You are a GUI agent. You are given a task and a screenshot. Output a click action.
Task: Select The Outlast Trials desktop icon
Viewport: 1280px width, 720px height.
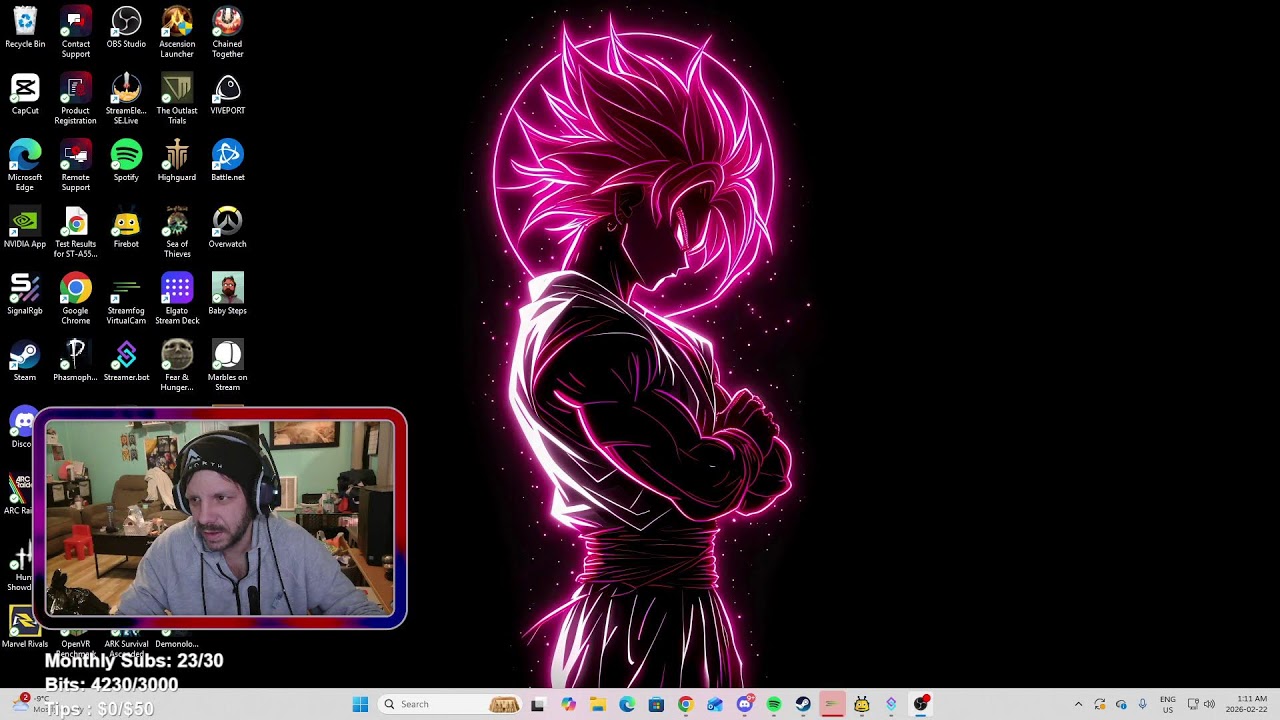pyautogui.click(x=177, y=99)
